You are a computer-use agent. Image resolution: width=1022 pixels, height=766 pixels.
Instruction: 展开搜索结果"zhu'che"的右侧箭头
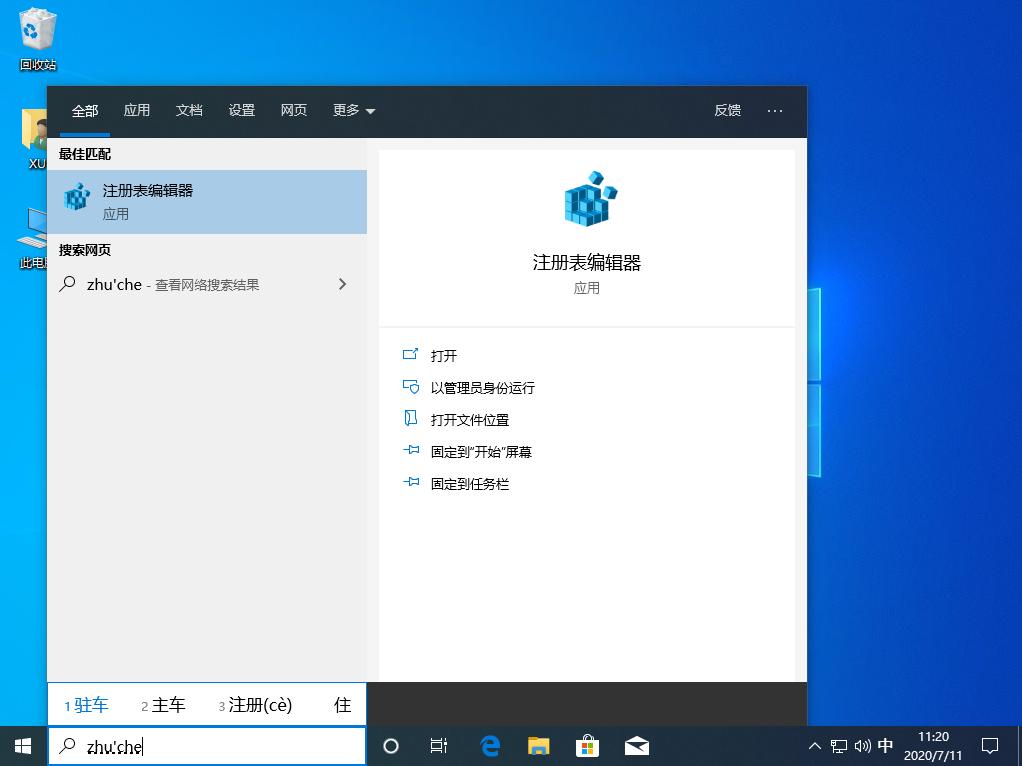tap(343, 284)
